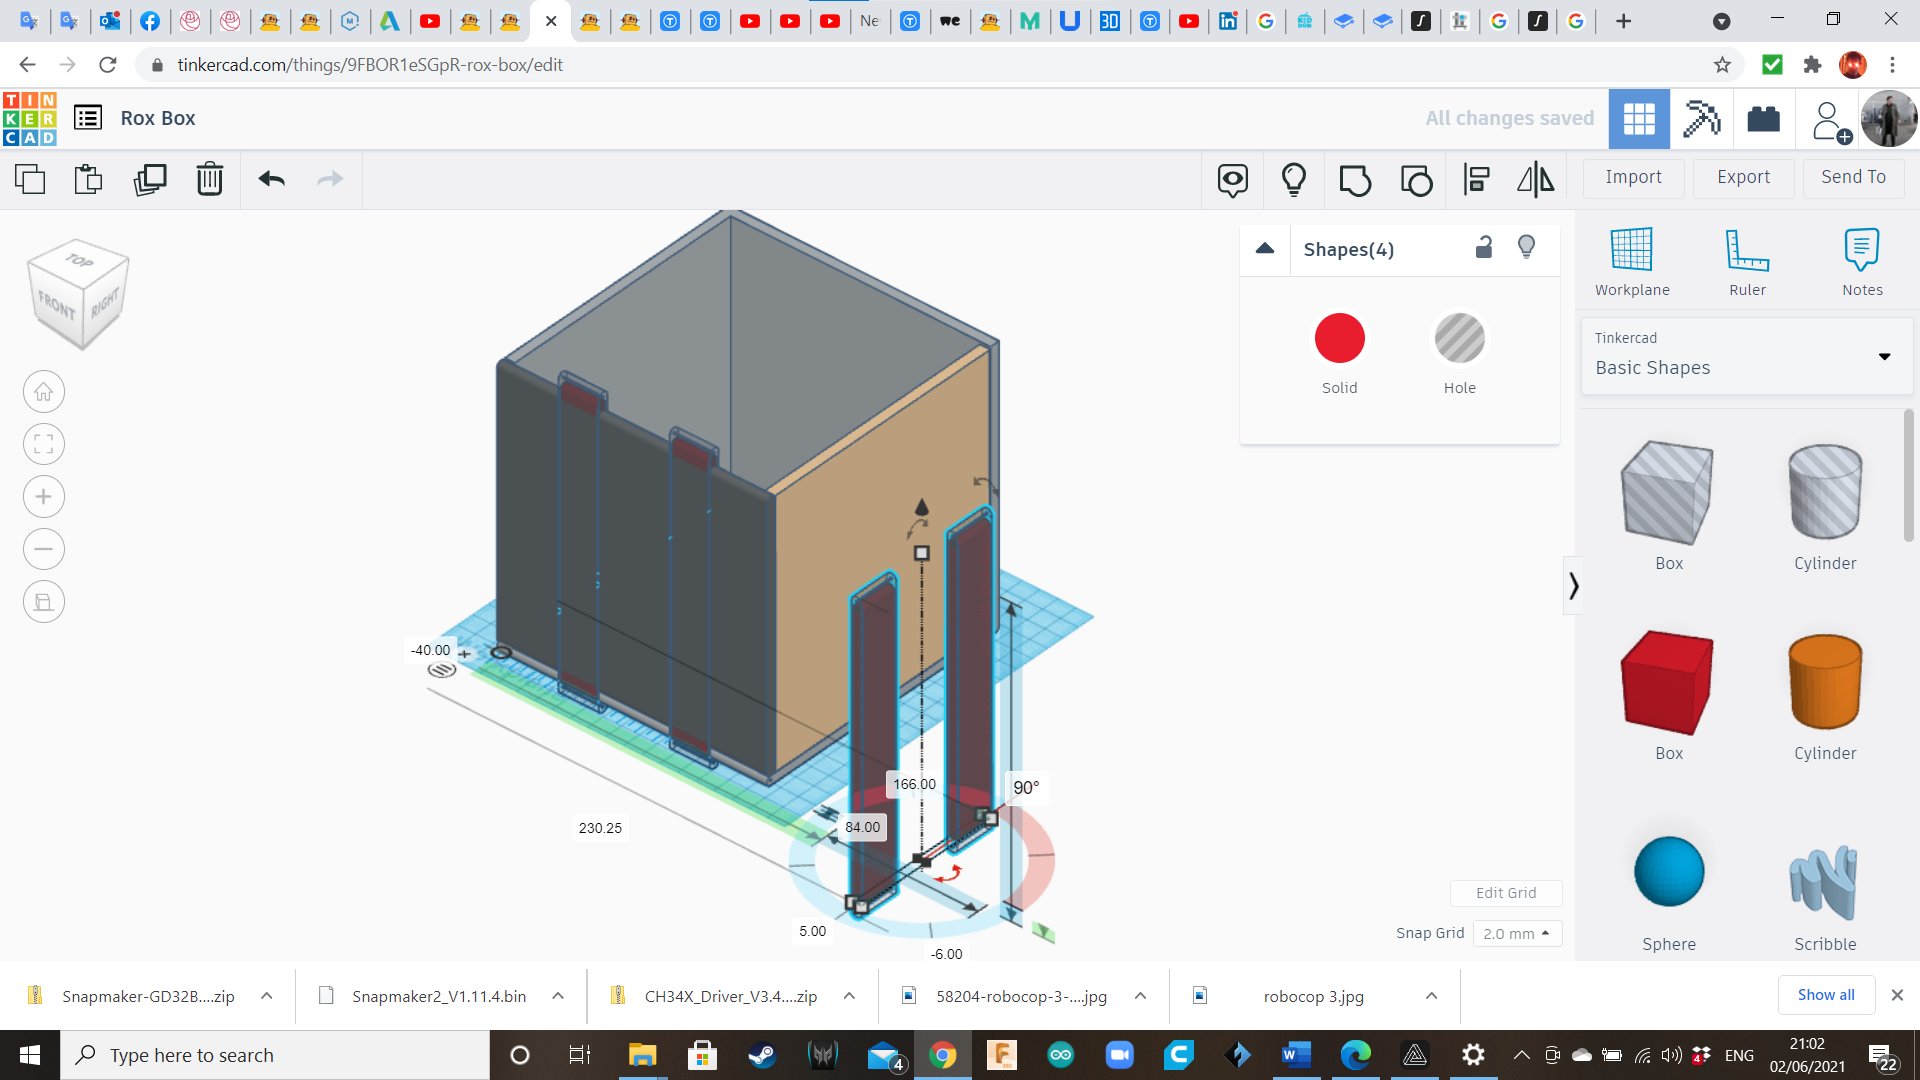1920x1080 pixels.
Task: Click the Ungroup shapes icon
Action: (1416, 180)
